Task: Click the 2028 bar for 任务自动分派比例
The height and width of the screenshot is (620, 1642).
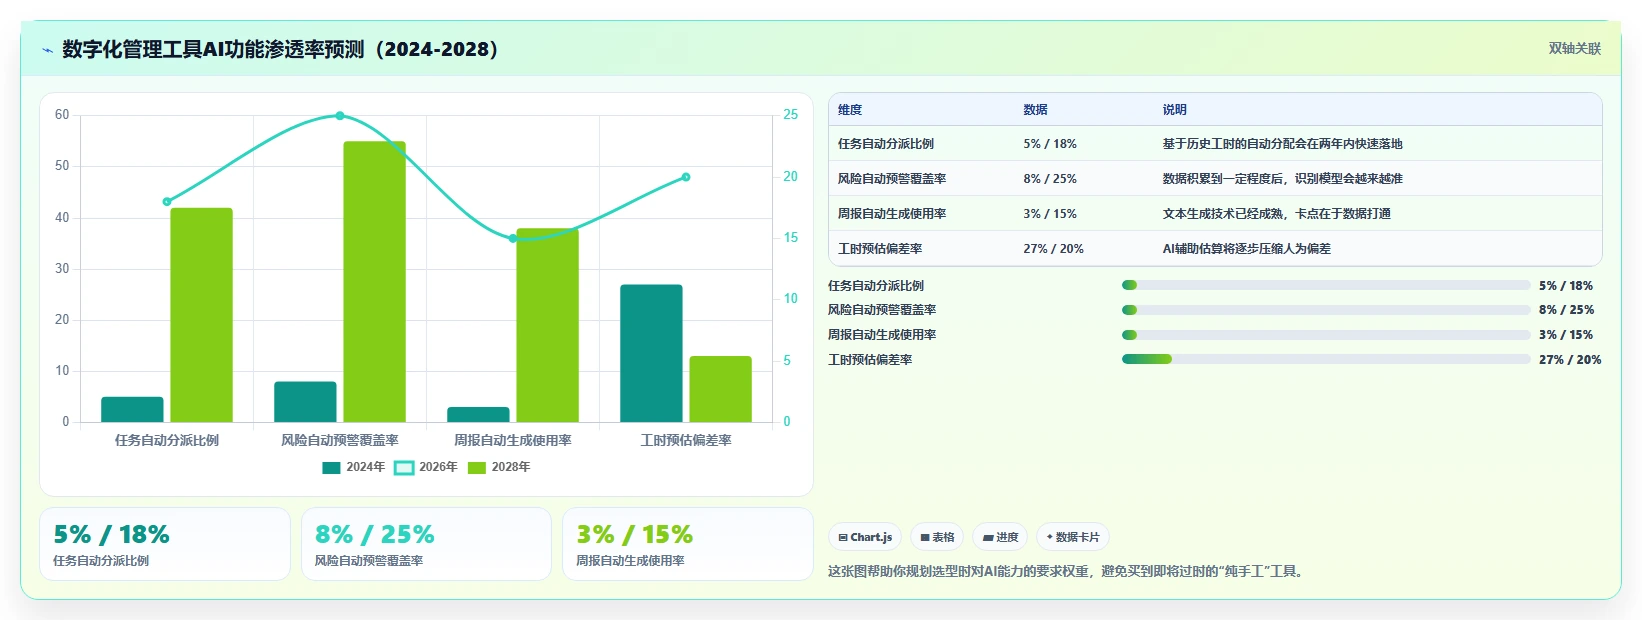Action: tap(201, 315)
